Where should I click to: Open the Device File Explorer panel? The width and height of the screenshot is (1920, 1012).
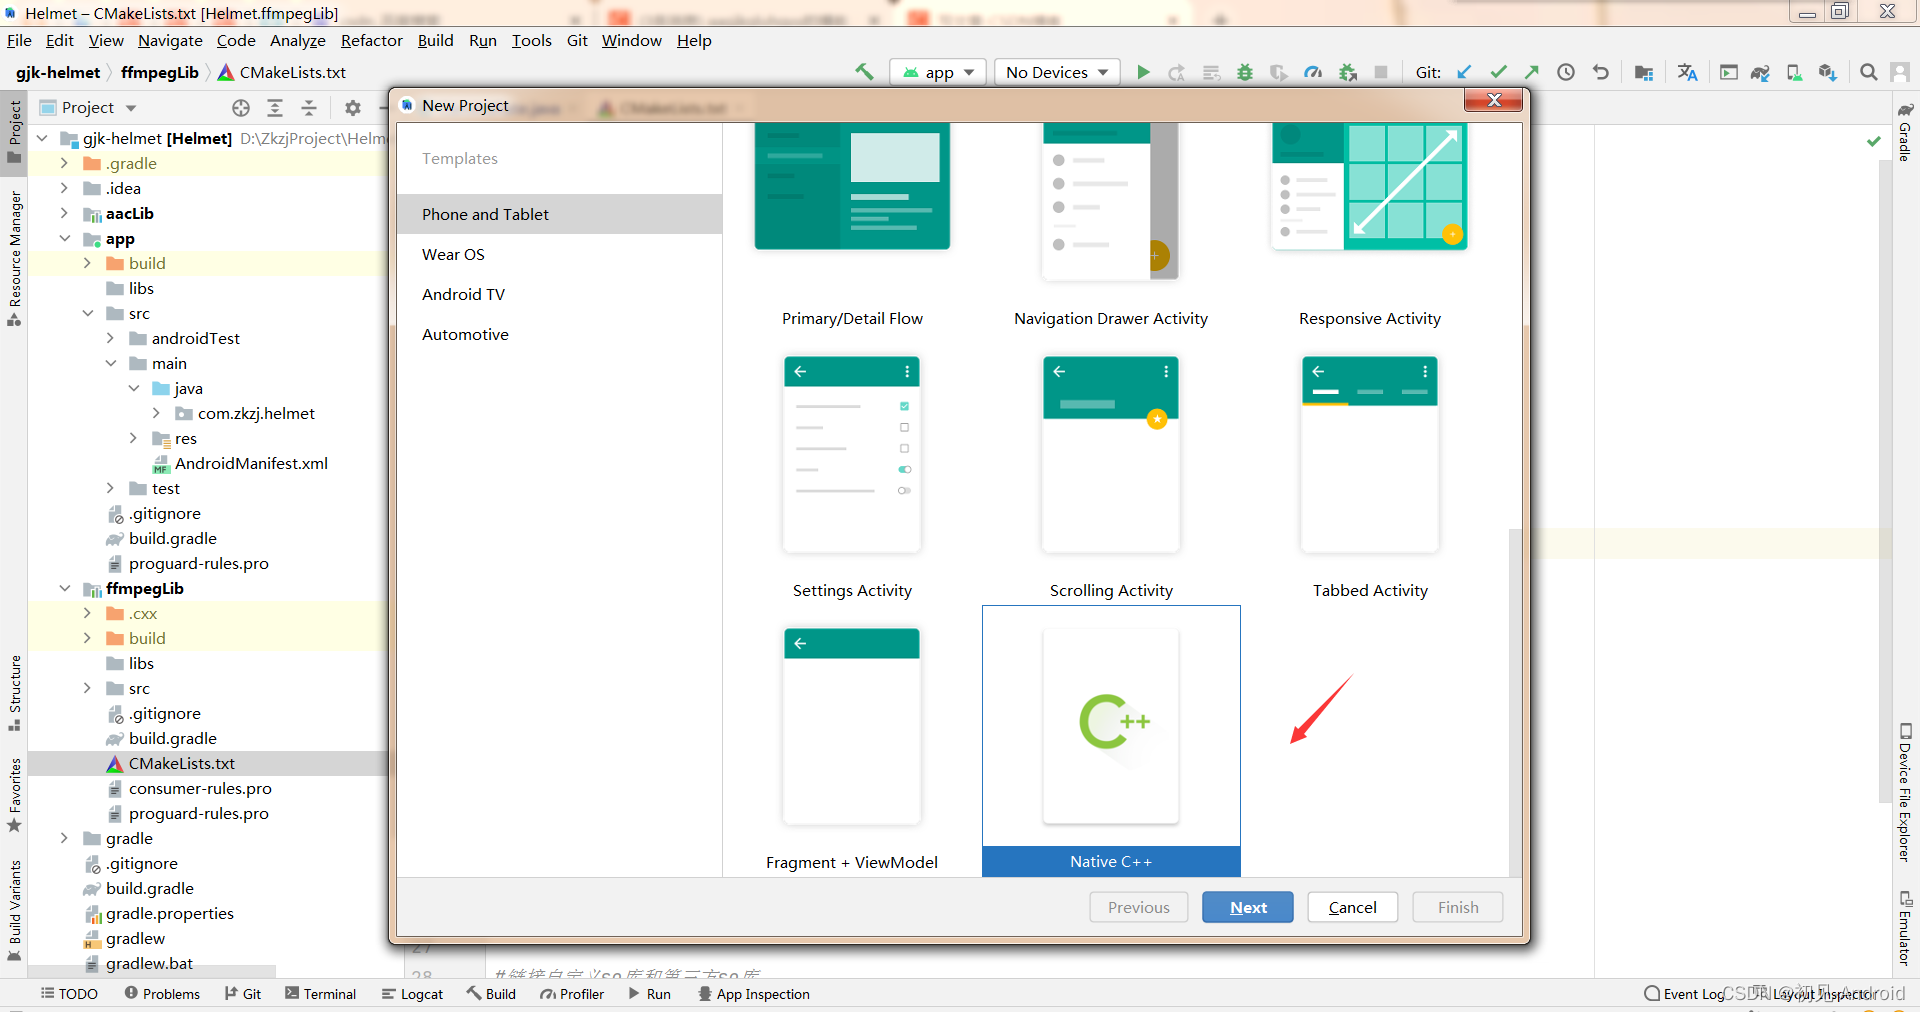click(1905, 792)
